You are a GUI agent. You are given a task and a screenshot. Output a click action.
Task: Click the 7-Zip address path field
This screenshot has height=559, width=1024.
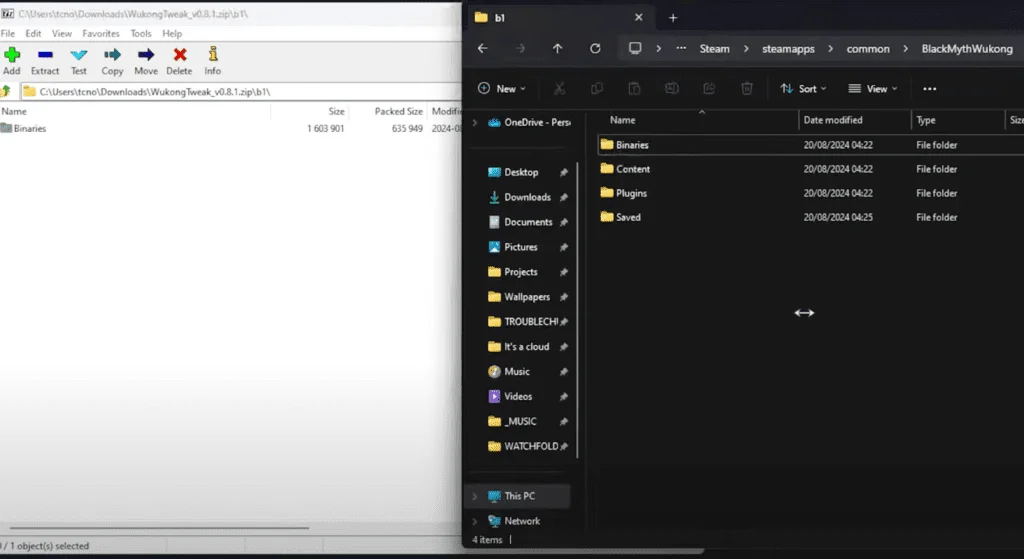coord(241,91)
